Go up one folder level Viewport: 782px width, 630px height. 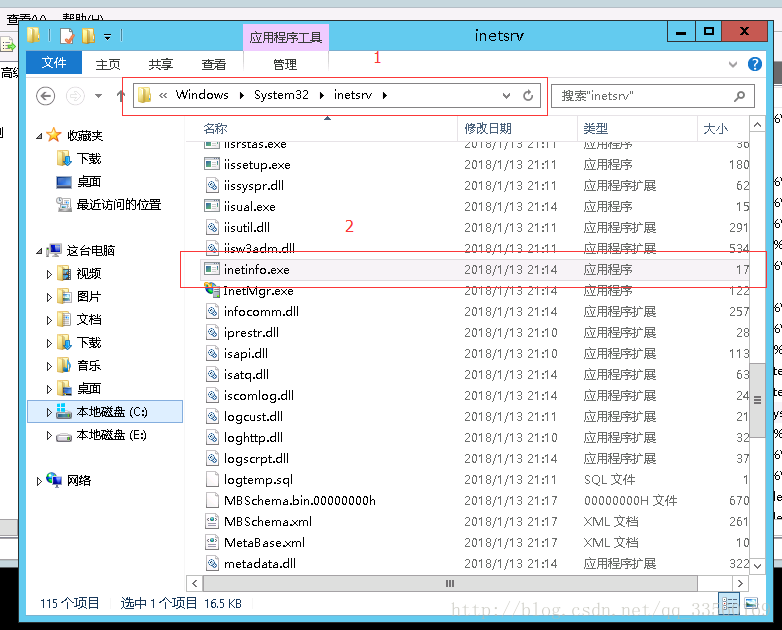pos(120,95)
